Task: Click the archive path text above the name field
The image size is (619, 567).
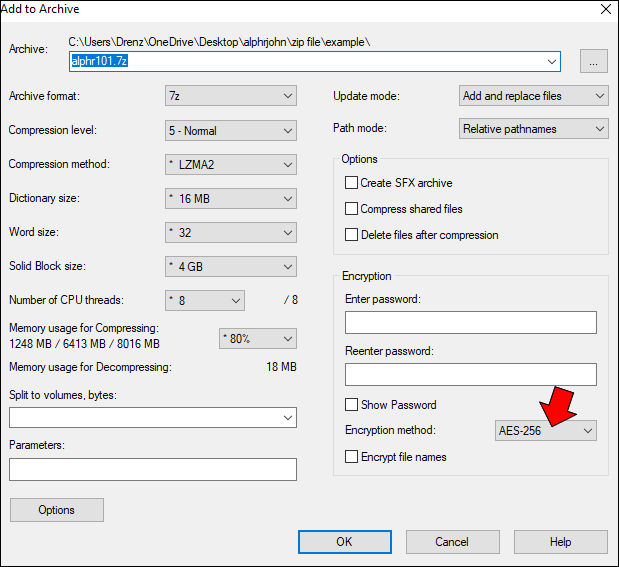Action: pos(219,42)
